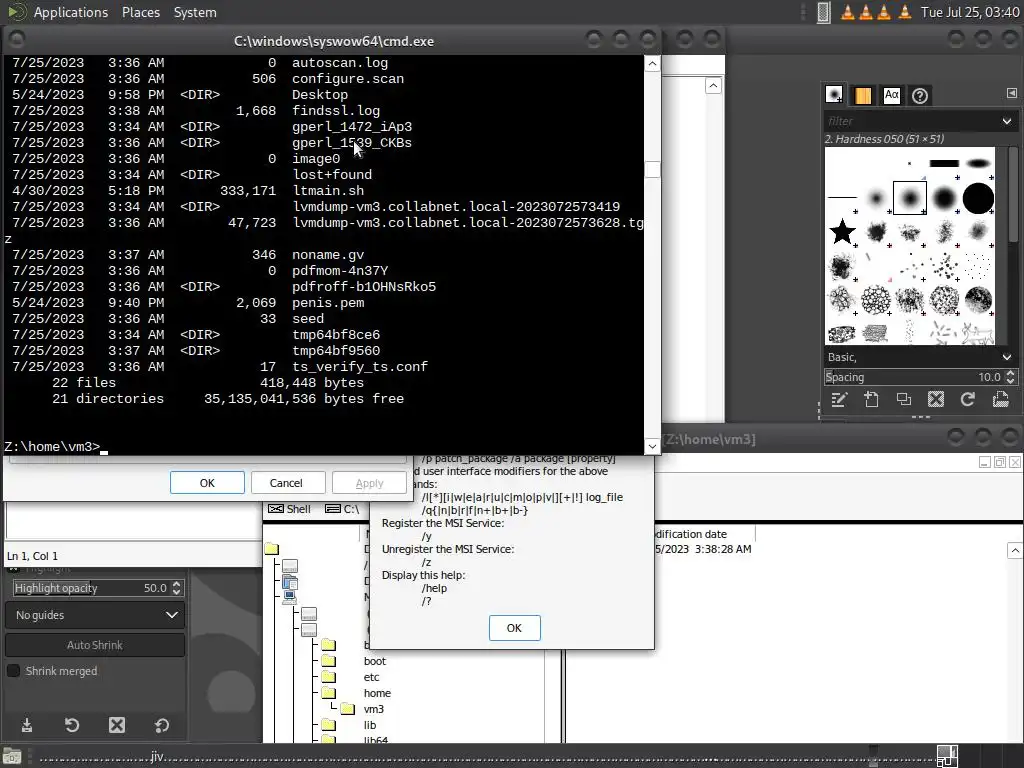Enable the Shrink merged checkbox

tap(13, 671)
